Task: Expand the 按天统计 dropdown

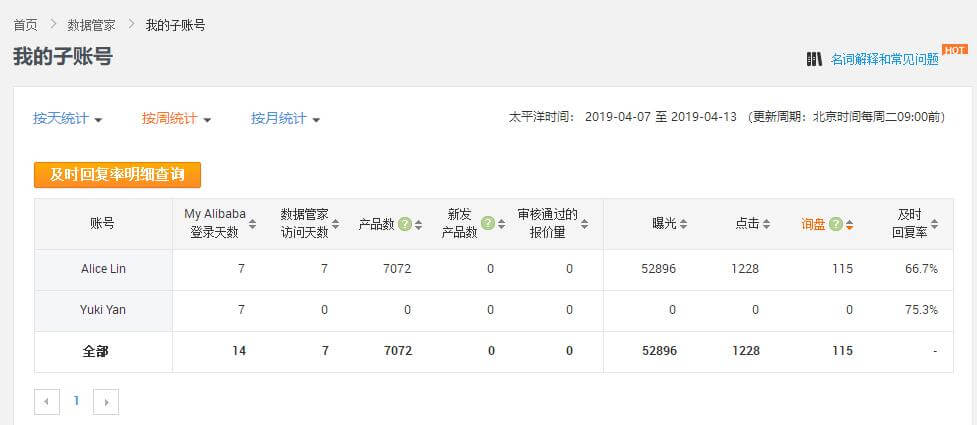Action: coord(68,119)
